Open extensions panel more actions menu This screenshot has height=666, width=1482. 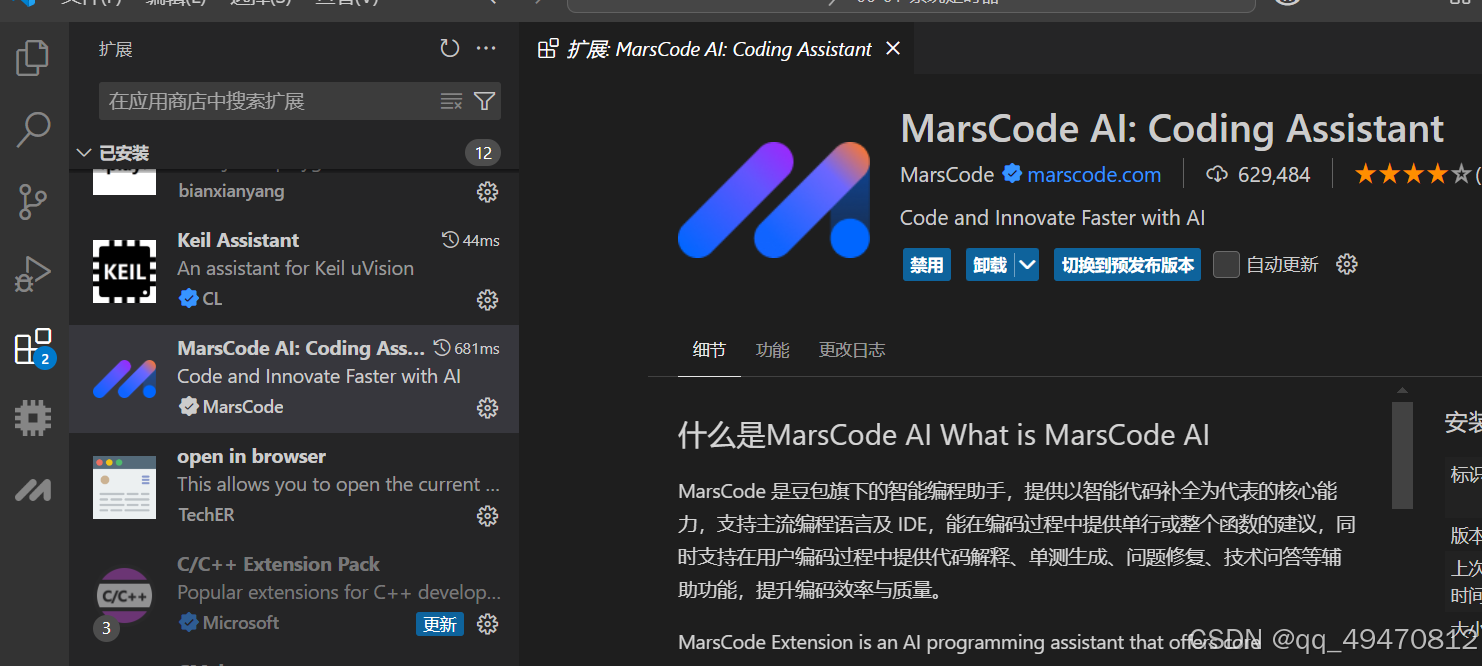click(486, 48)
